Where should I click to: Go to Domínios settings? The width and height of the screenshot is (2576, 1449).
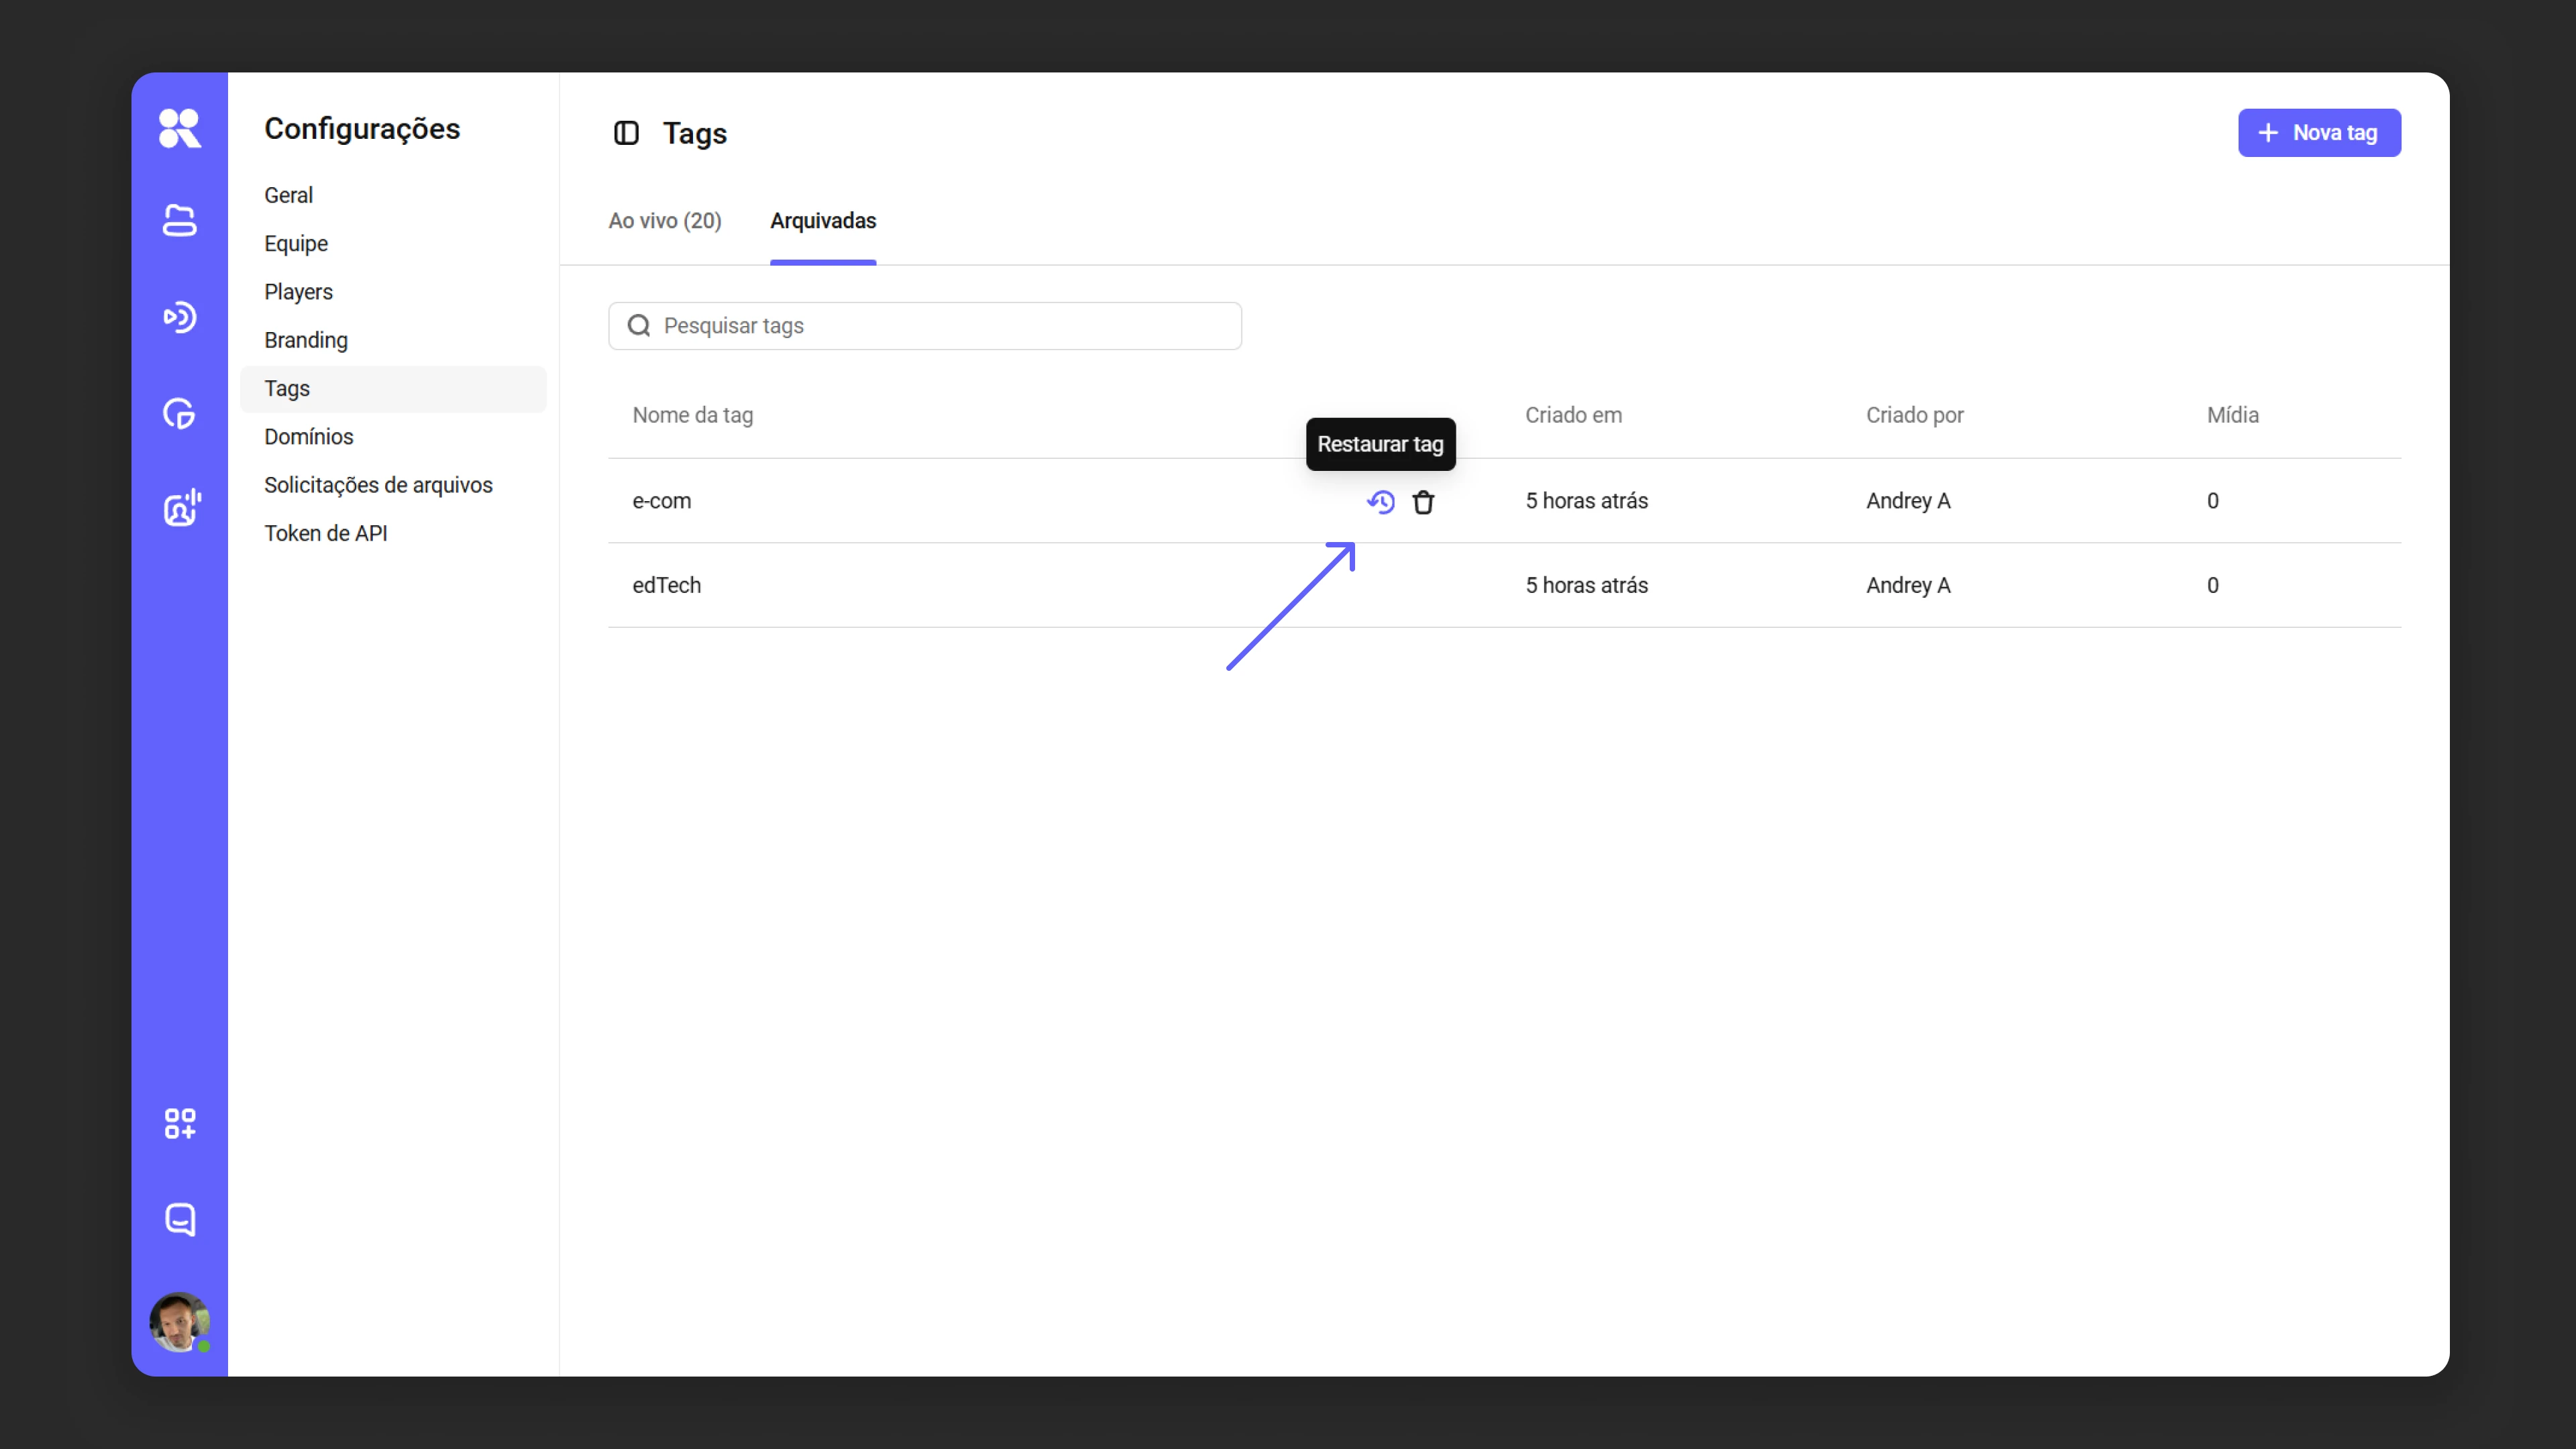[x=309, y=437]
